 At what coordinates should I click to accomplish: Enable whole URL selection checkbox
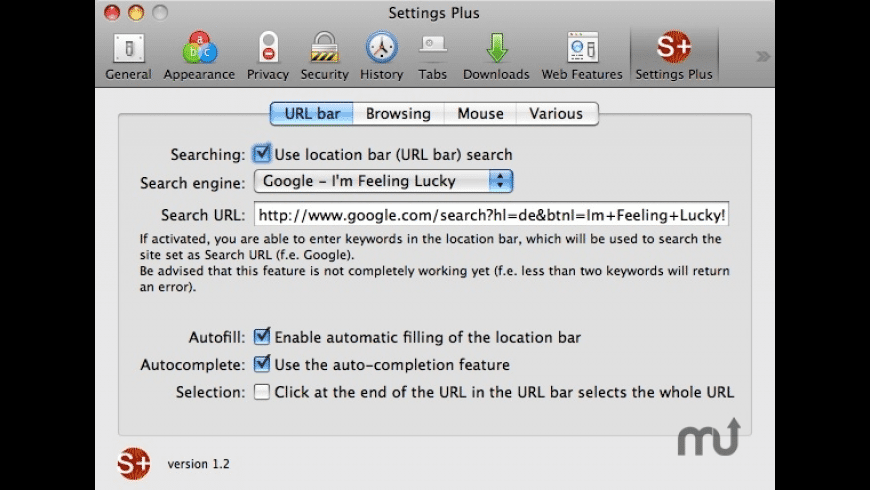[x=262, y=392]
